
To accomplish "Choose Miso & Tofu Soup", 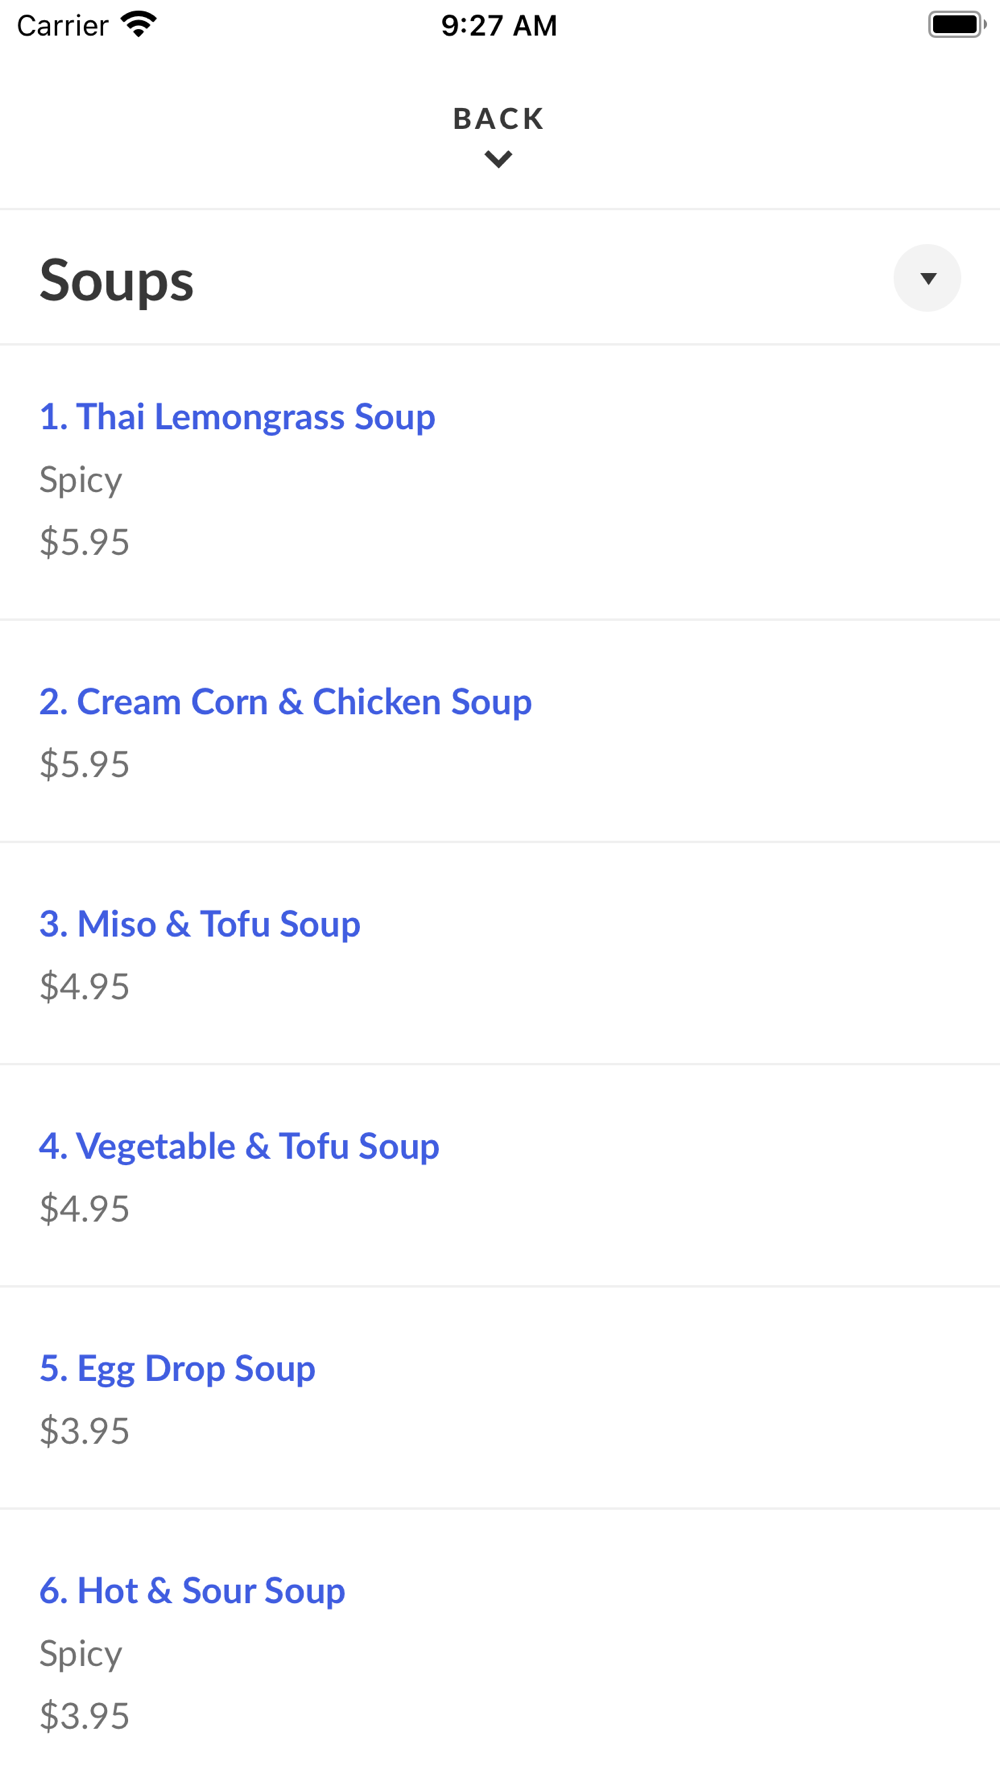I will pos(200,924).
